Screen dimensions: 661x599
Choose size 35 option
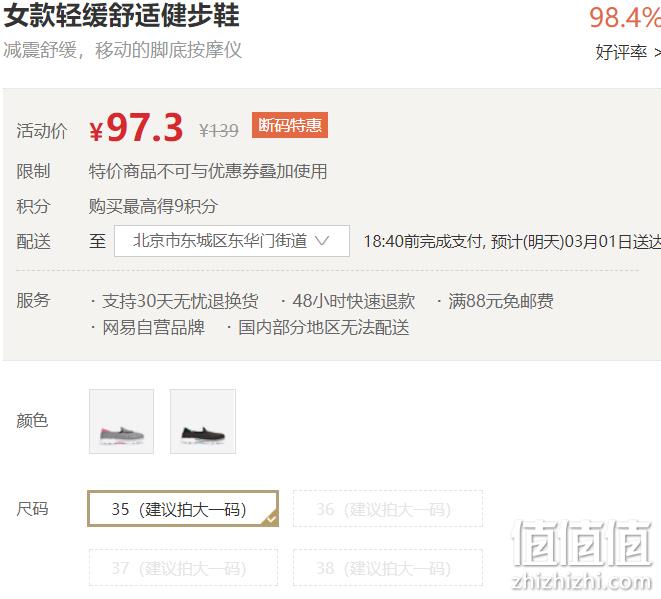pyautogui.click(x=183, y=508)
